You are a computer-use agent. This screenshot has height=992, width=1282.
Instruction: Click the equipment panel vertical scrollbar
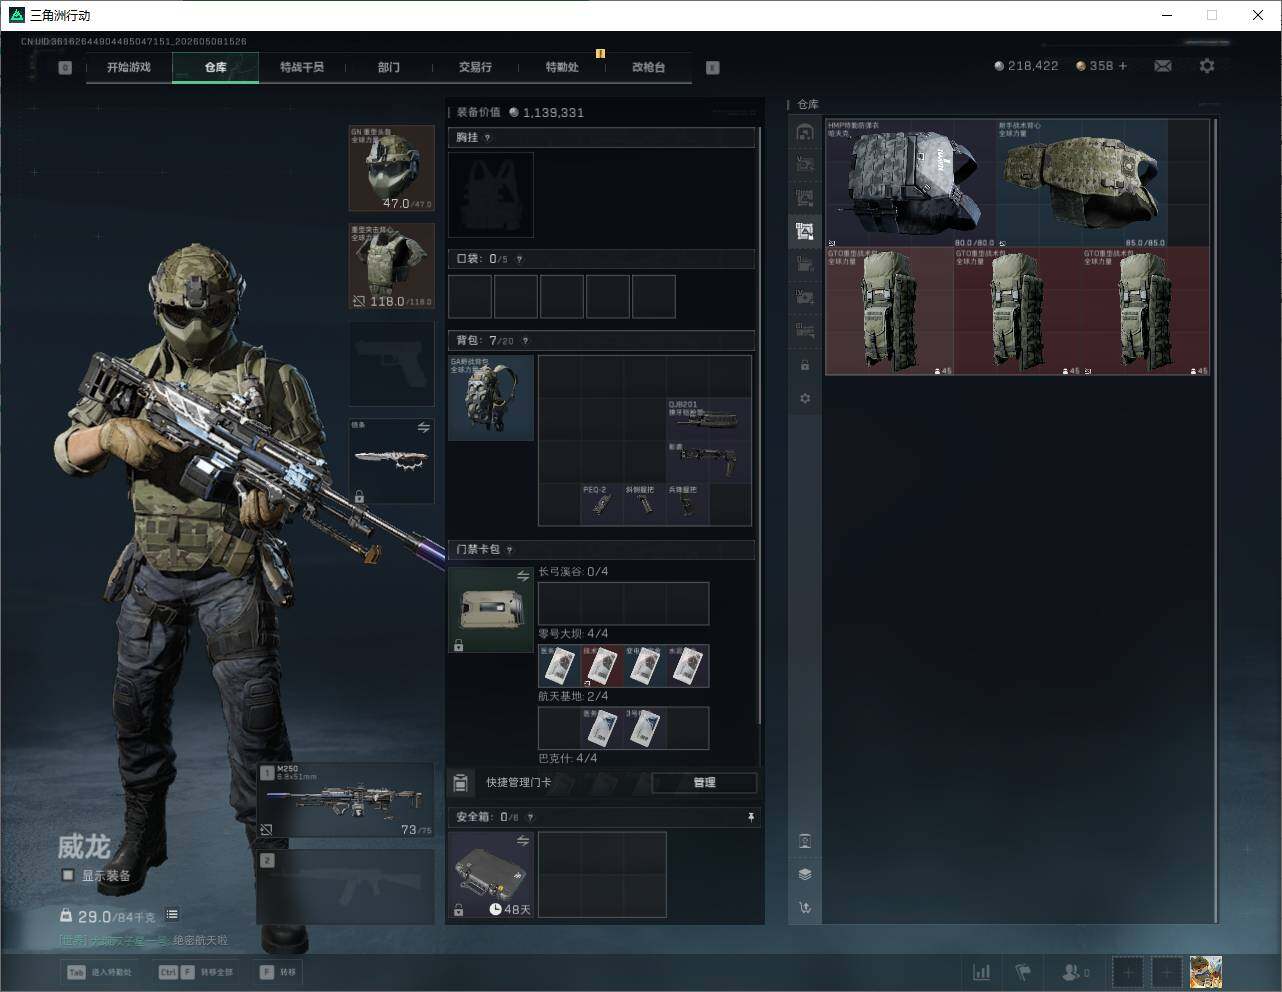pyautogui.click(x=761, y=425)
